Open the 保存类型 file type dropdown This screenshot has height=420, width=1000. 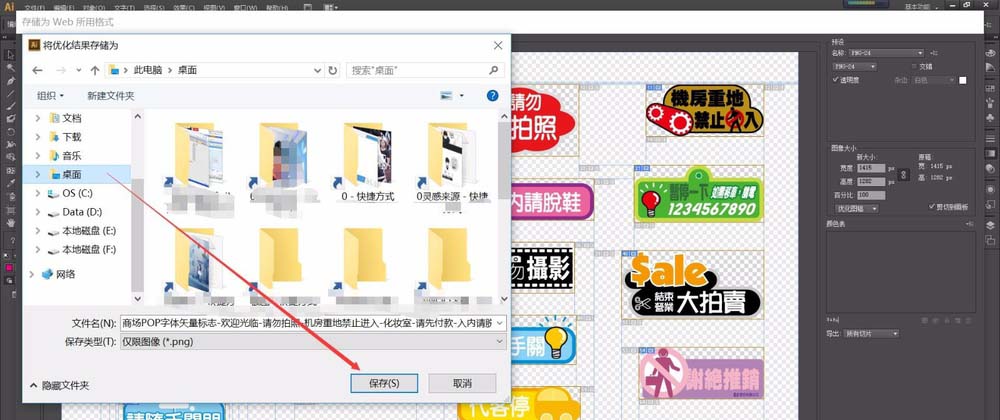[x=313, y=342]
